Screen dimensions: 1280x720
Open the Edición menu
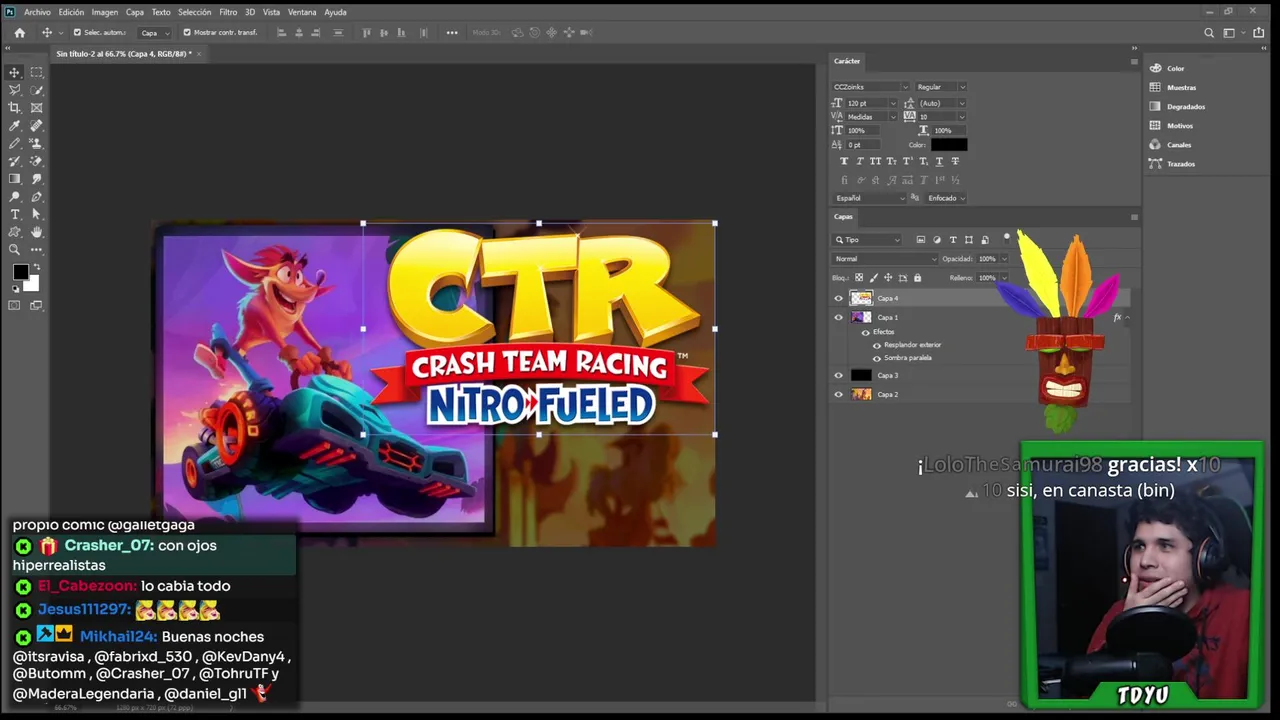click(x=71, y=12)
